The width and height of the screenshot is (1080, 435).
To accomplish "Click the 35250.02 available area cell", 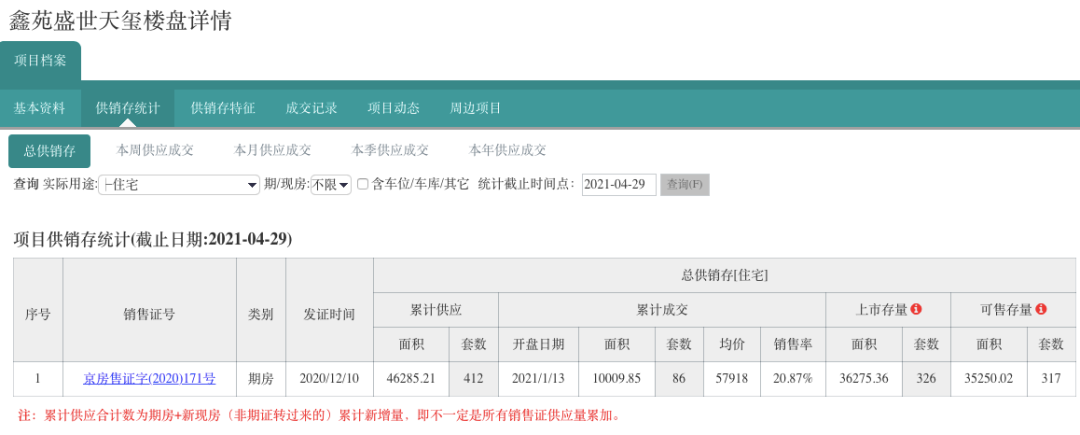I will coord(989,379).
